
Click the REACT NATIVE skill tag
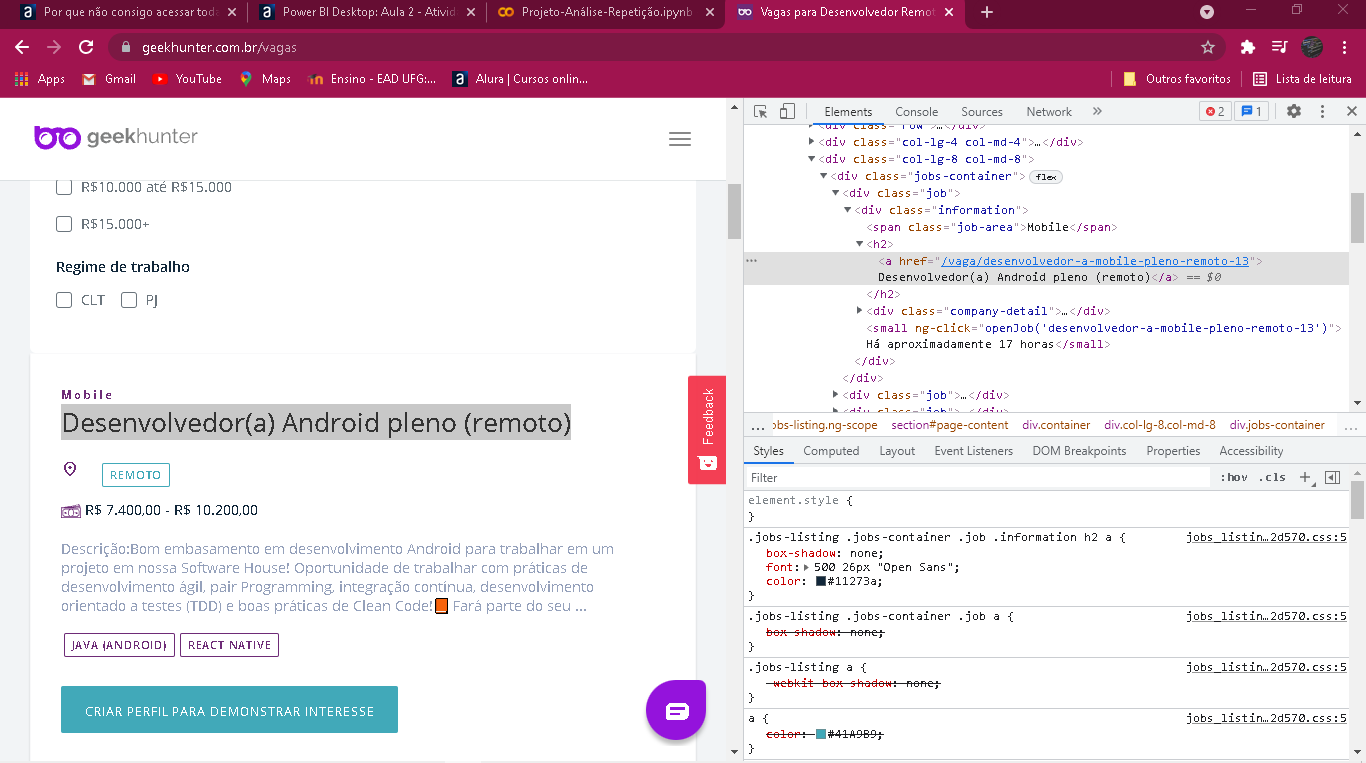(230, 645)
